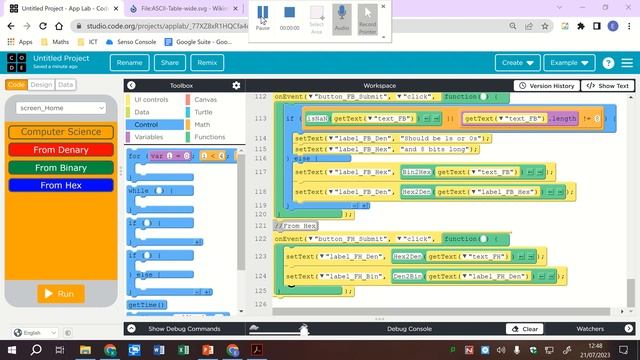Open button_FB_Submit dropdown on line 112
This screenshot has height=360, width=640.
(x=311, y=97)
